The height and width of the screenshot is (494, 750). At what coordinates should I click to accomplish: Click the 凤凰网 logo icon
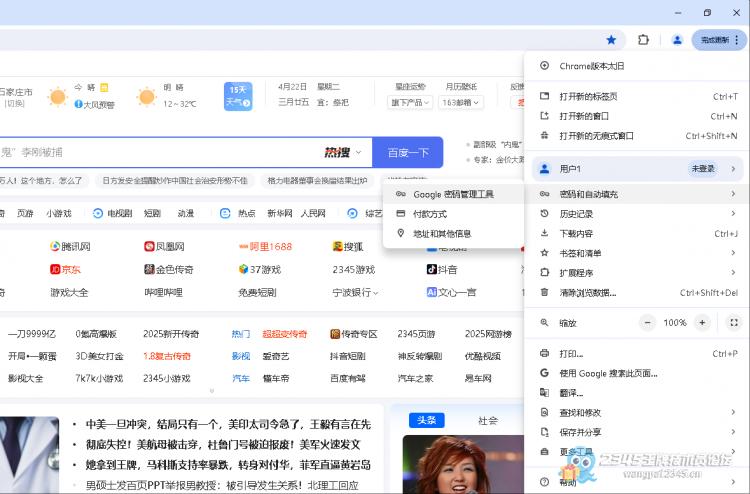point(149,246)
